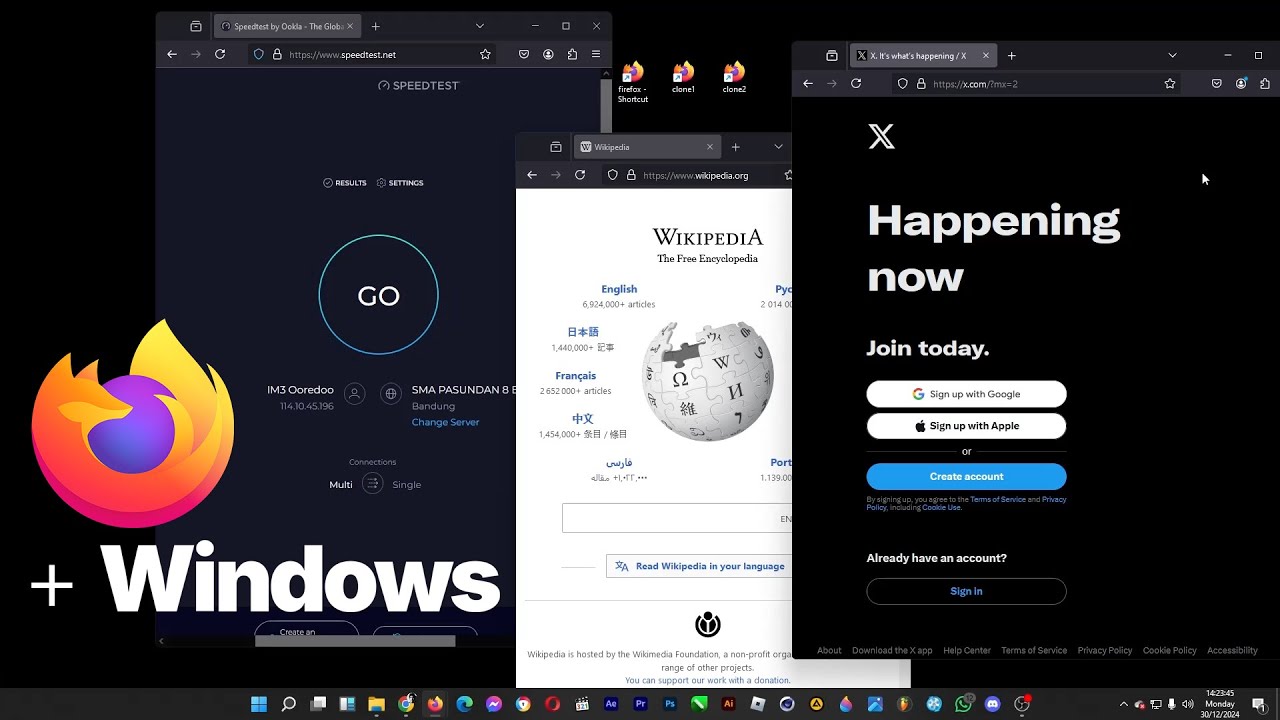The image size is (1280, 720).
Task: Open the Windows Start menu
Action: click(259, 704)
